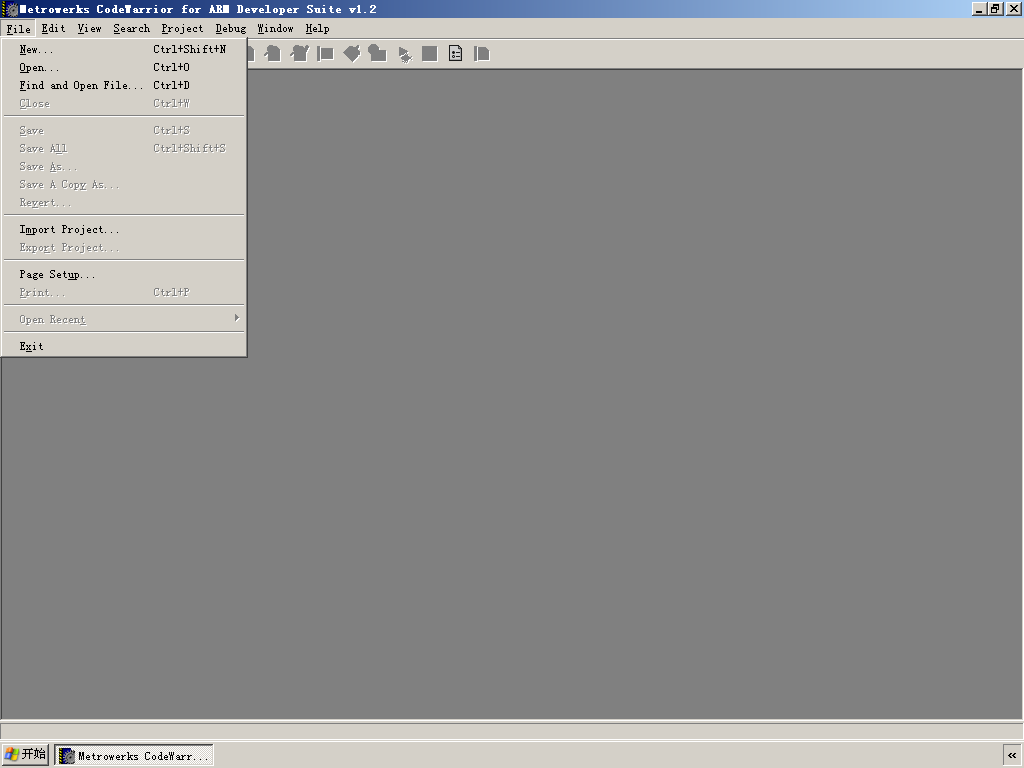
Task: Click the 开始 Start button
Action: pos(25,754)
